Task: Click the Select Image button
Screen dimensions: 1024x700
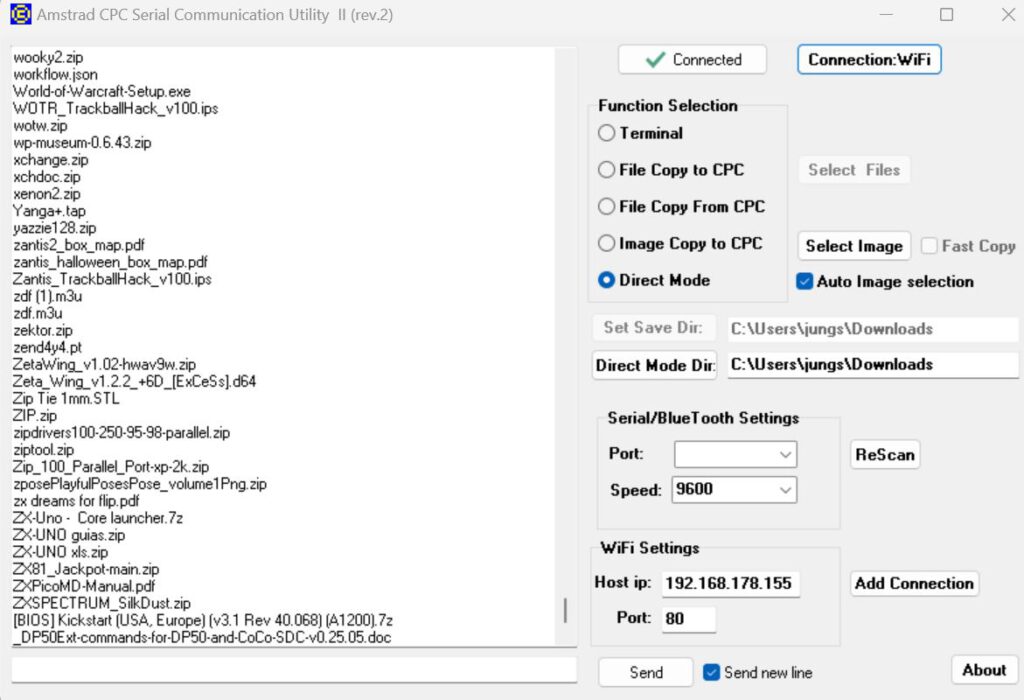Action: [x=853, y=245]
